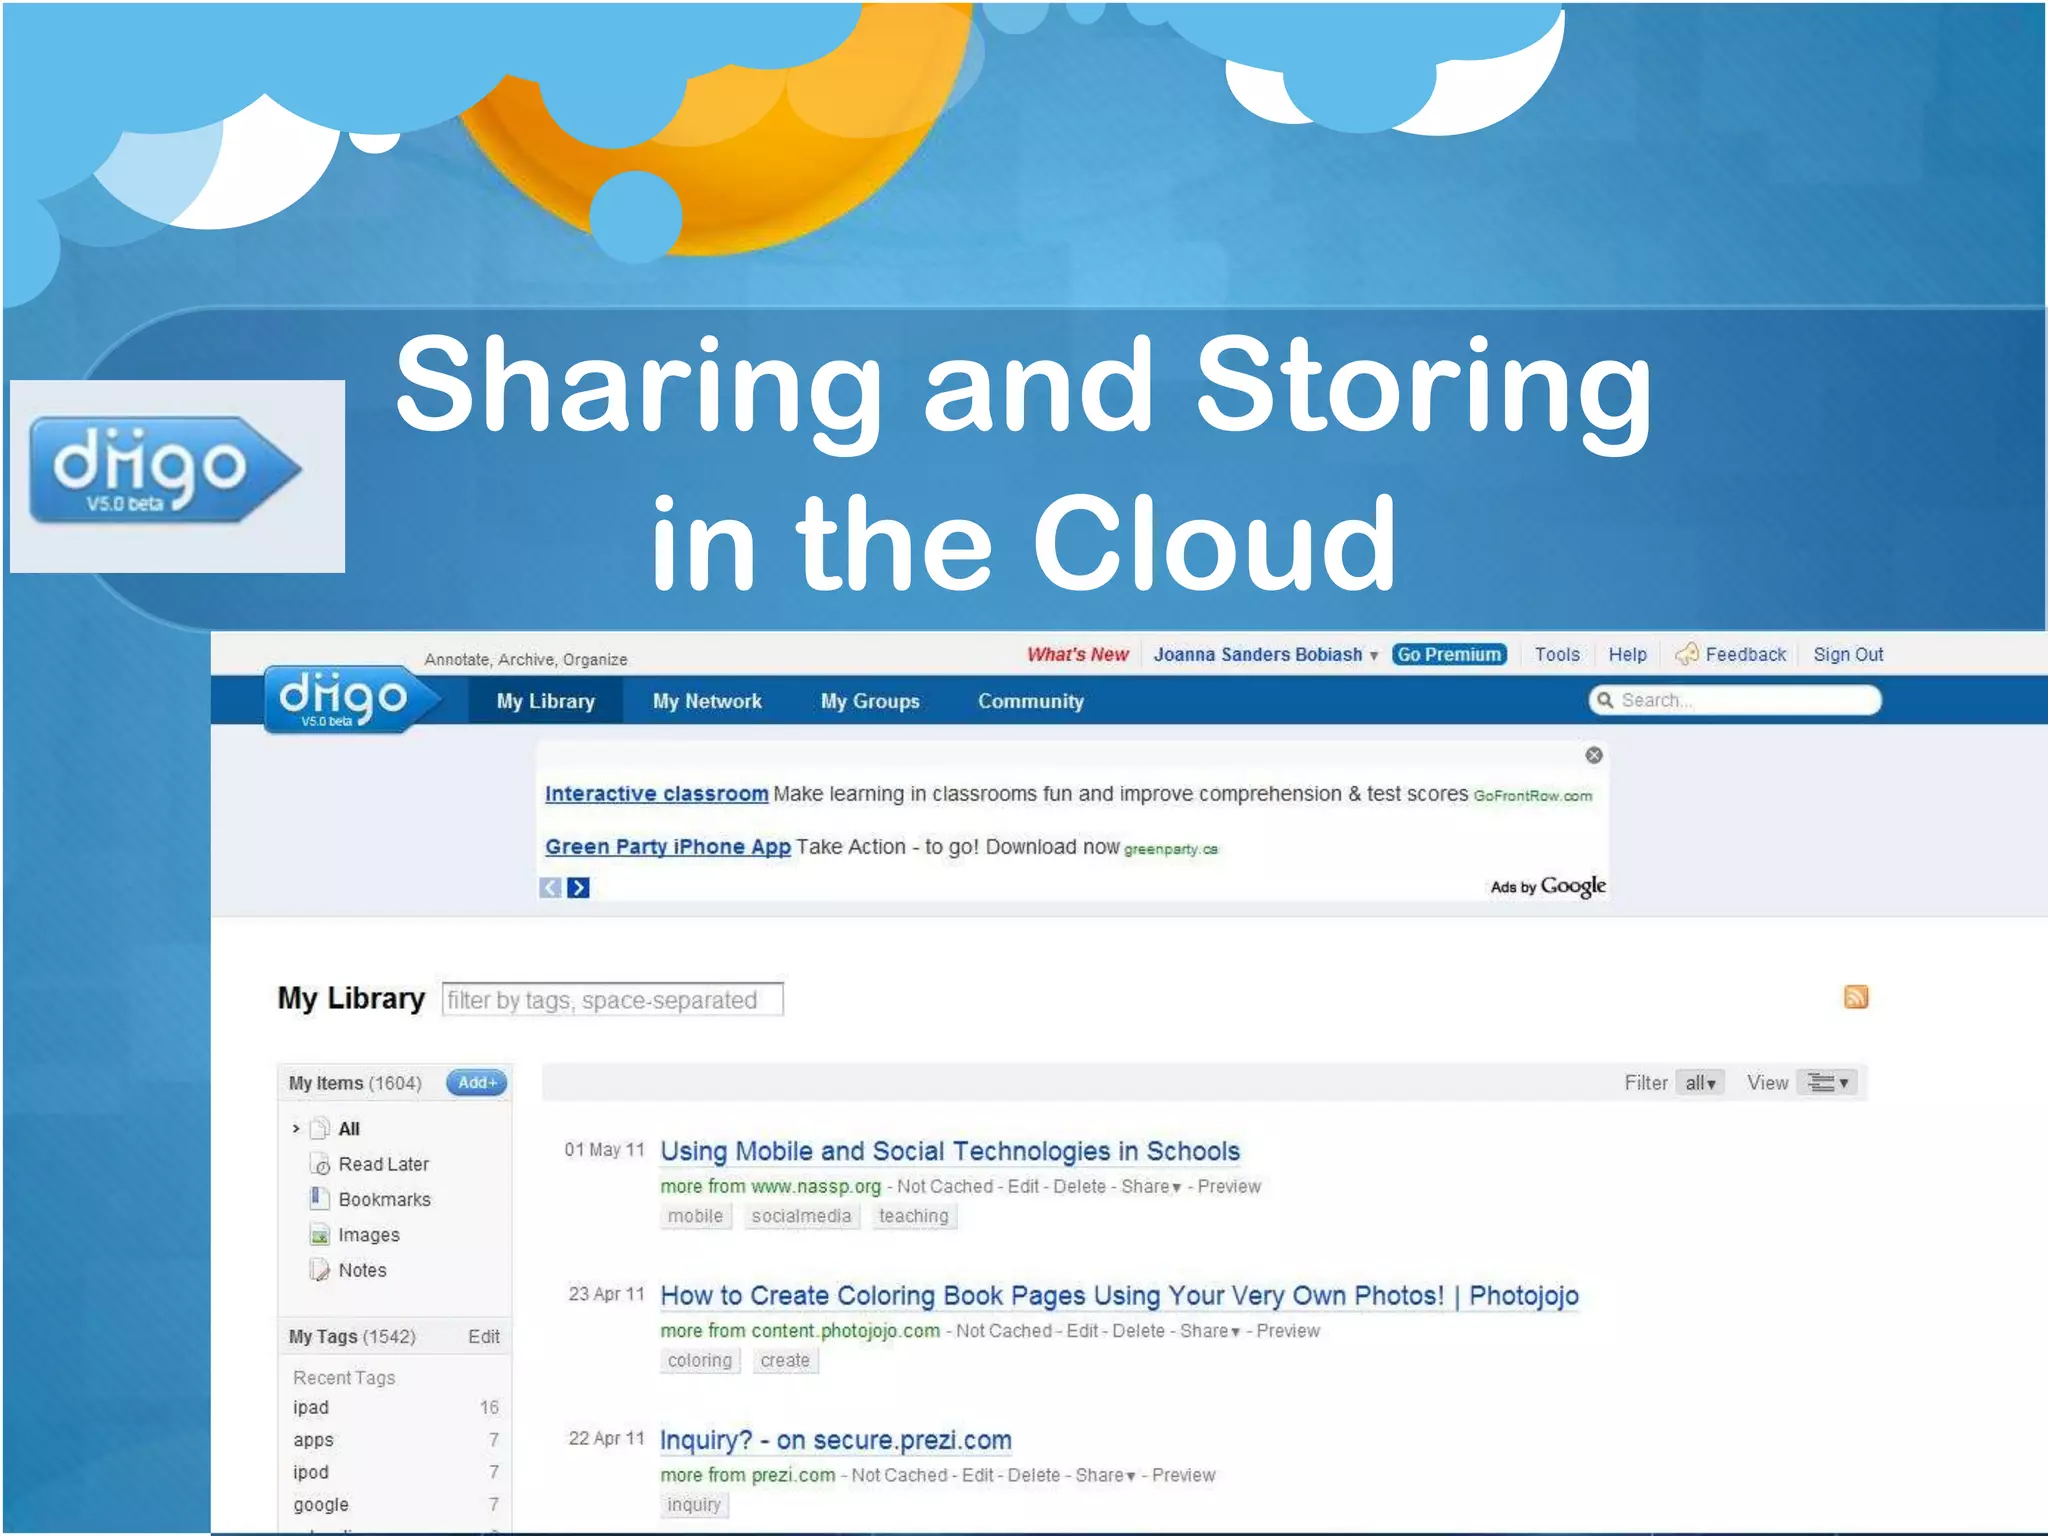Click the Feedback megaphone icon
2048x1536 pixels.
pos(1687,654)
